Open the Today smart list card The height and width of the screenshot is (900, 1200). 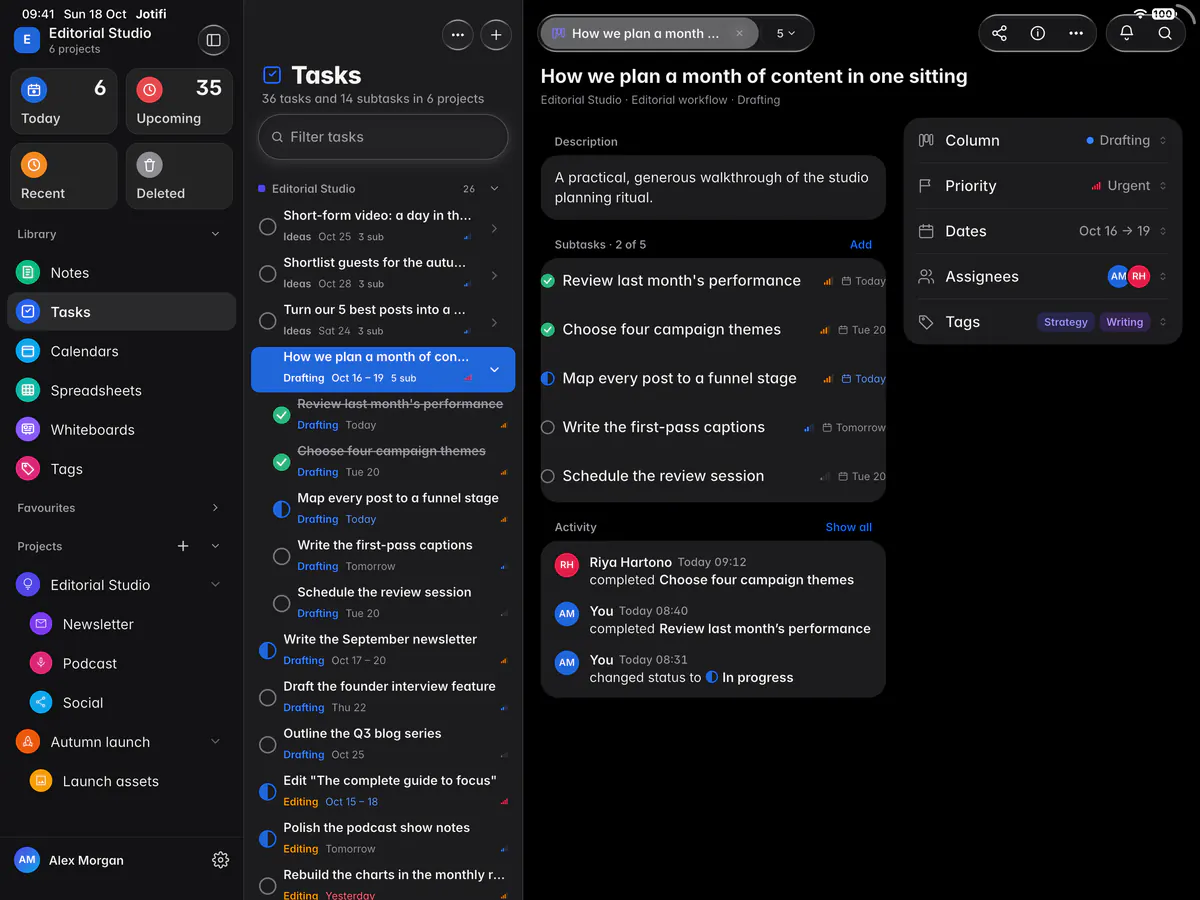click(64, 102)
